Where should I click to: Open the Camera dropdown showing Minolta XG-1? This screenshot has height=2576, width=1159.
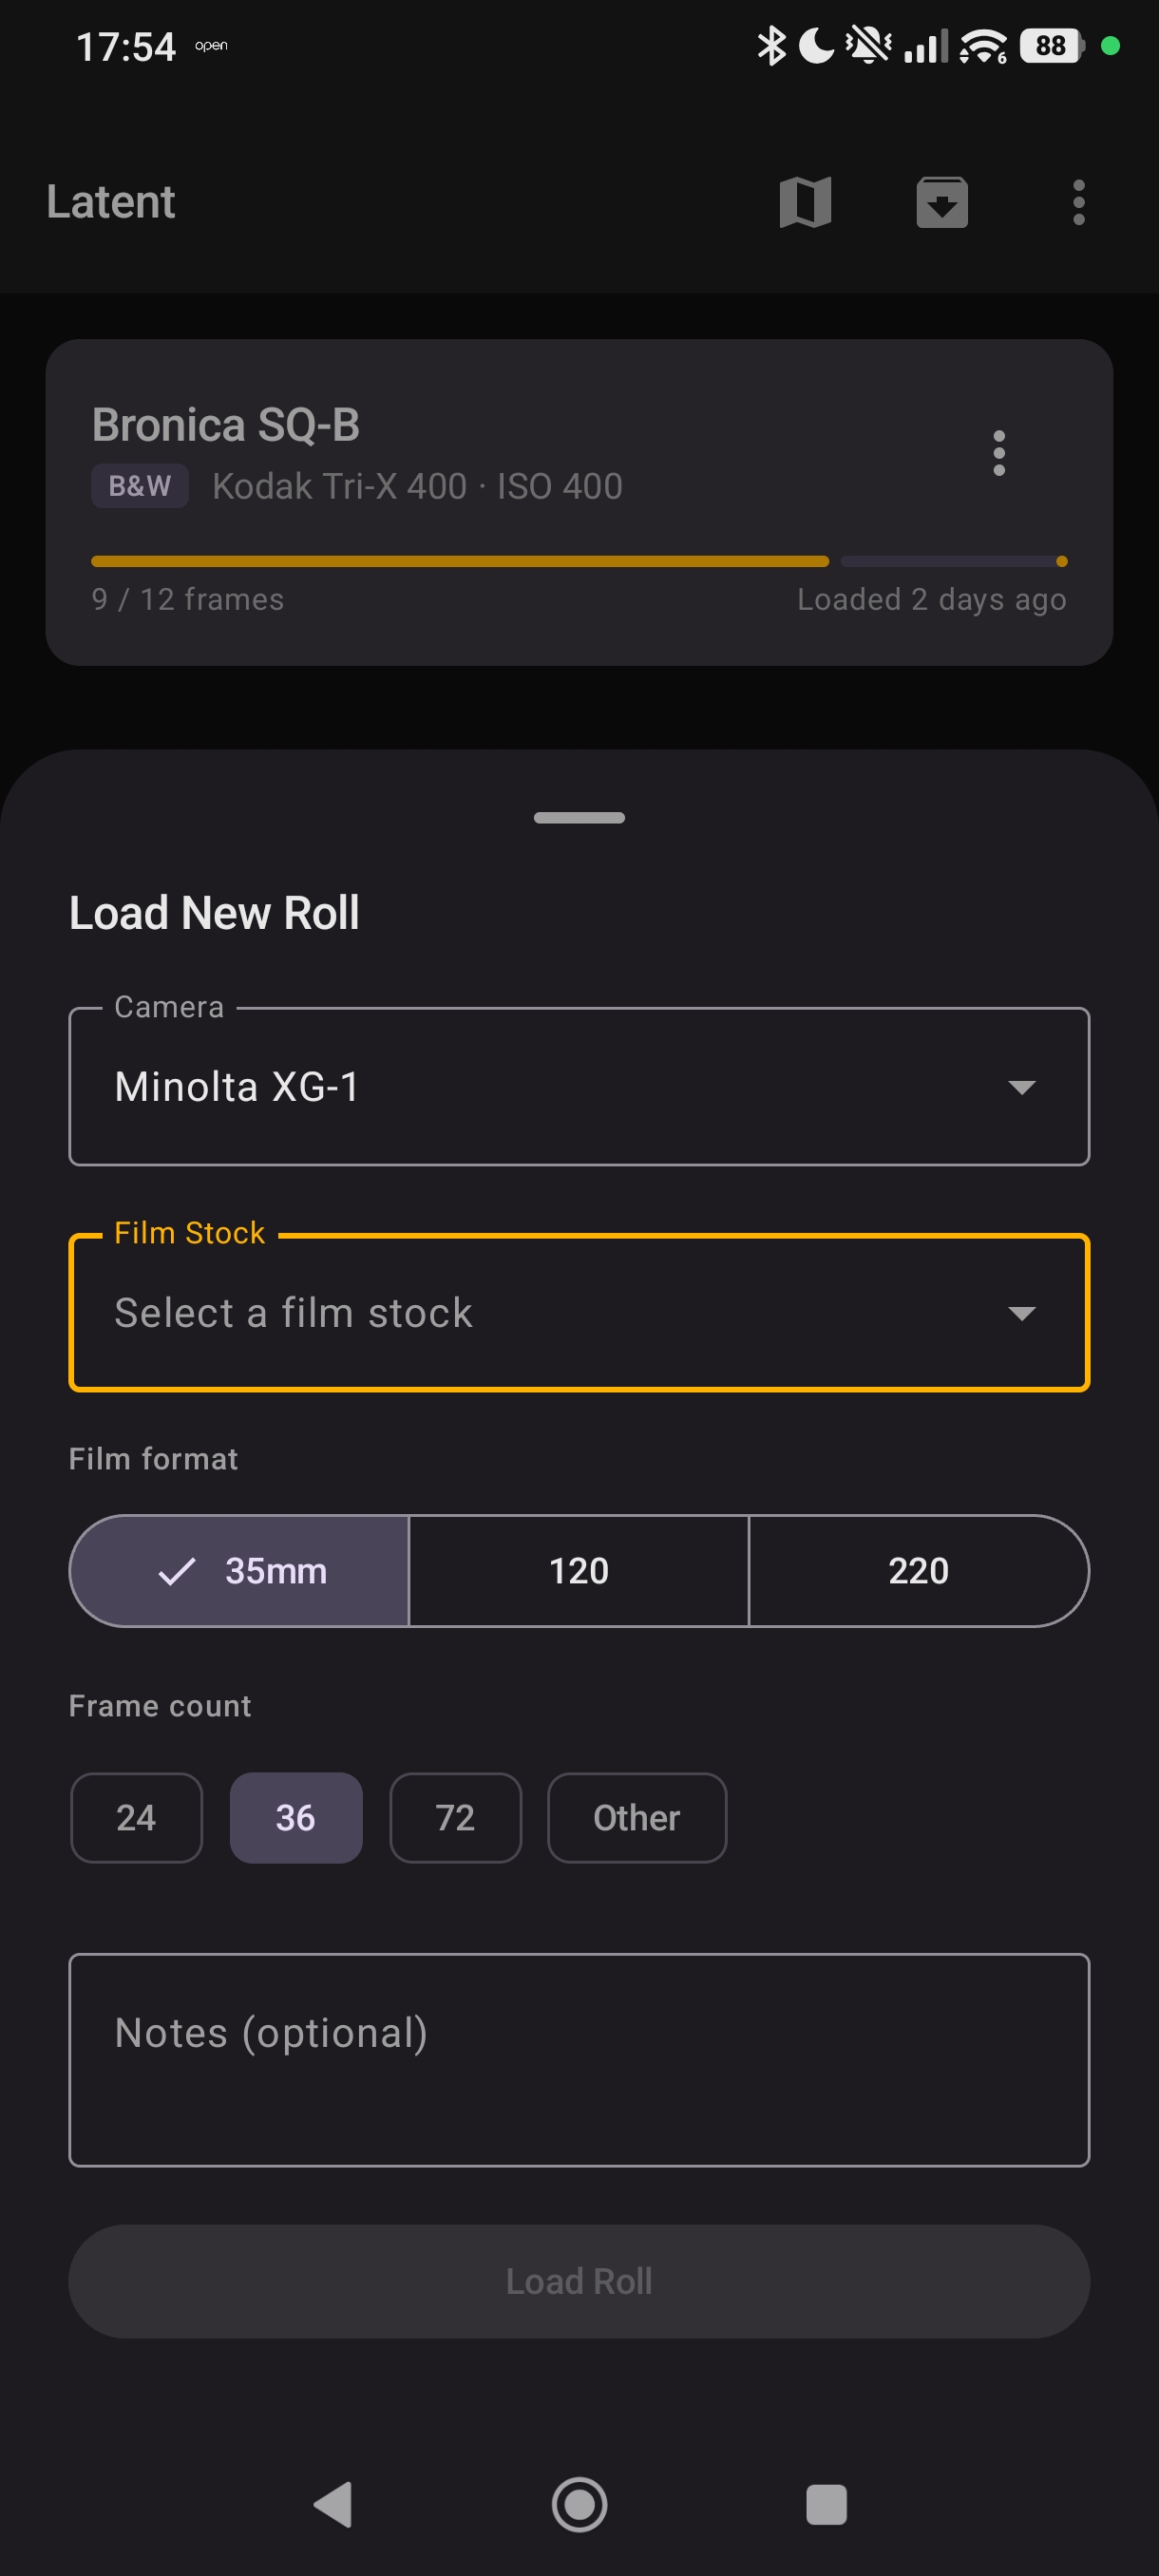578,1086
